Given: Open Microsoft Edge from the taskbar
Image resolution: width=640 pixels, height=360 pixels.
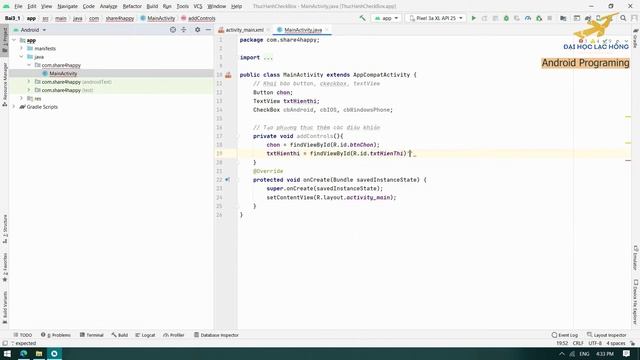Looking at the screenshot, I should pos(24,353).
